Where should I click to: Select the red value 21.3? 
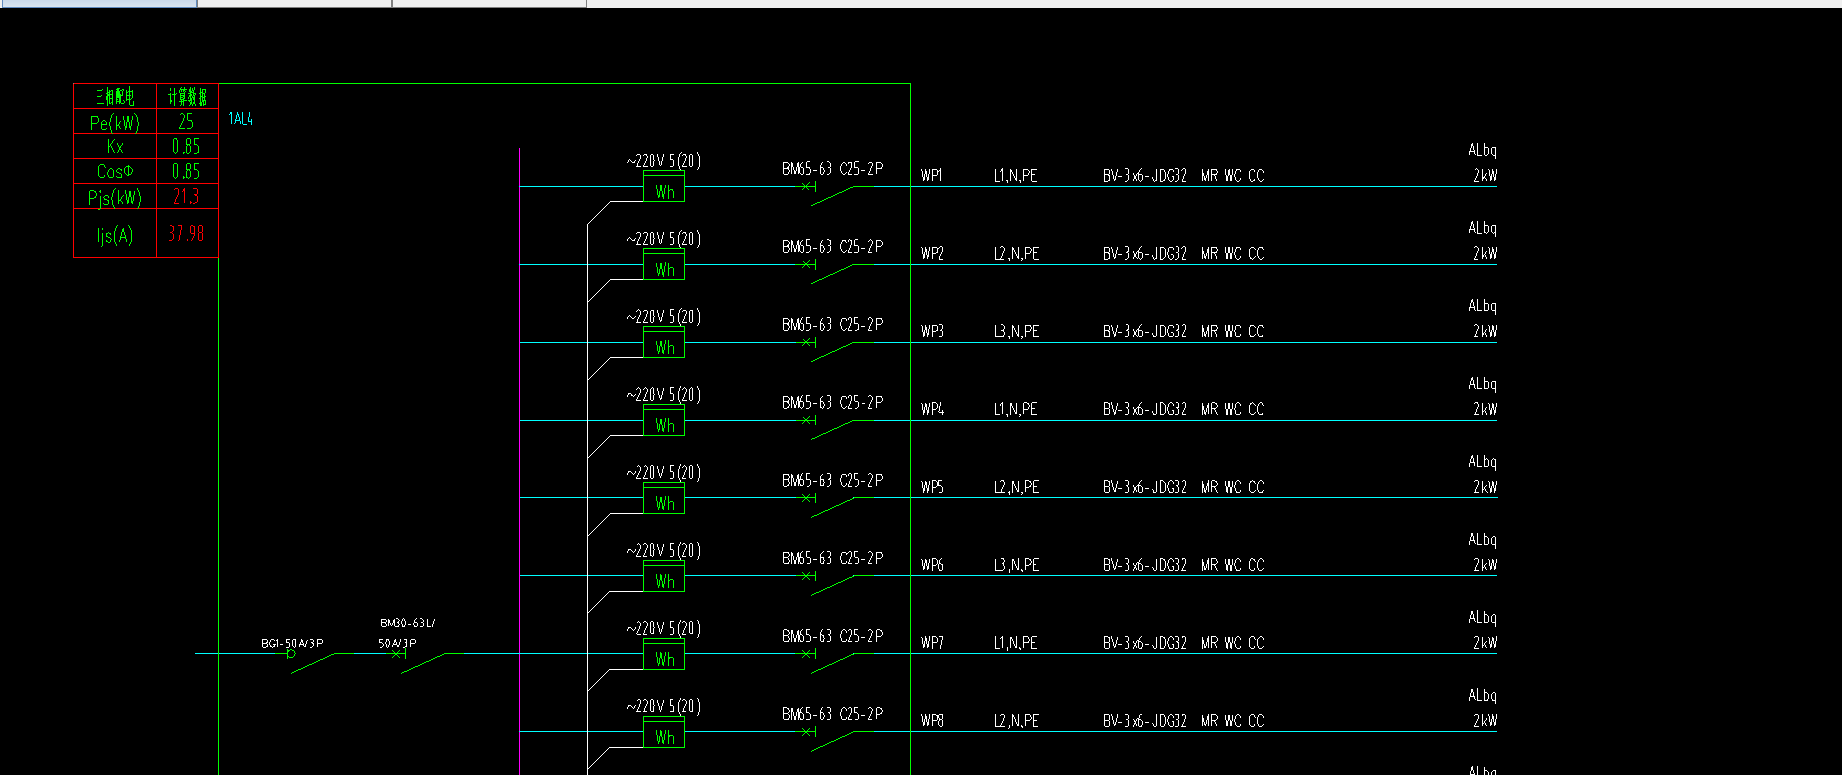(186, 196)
